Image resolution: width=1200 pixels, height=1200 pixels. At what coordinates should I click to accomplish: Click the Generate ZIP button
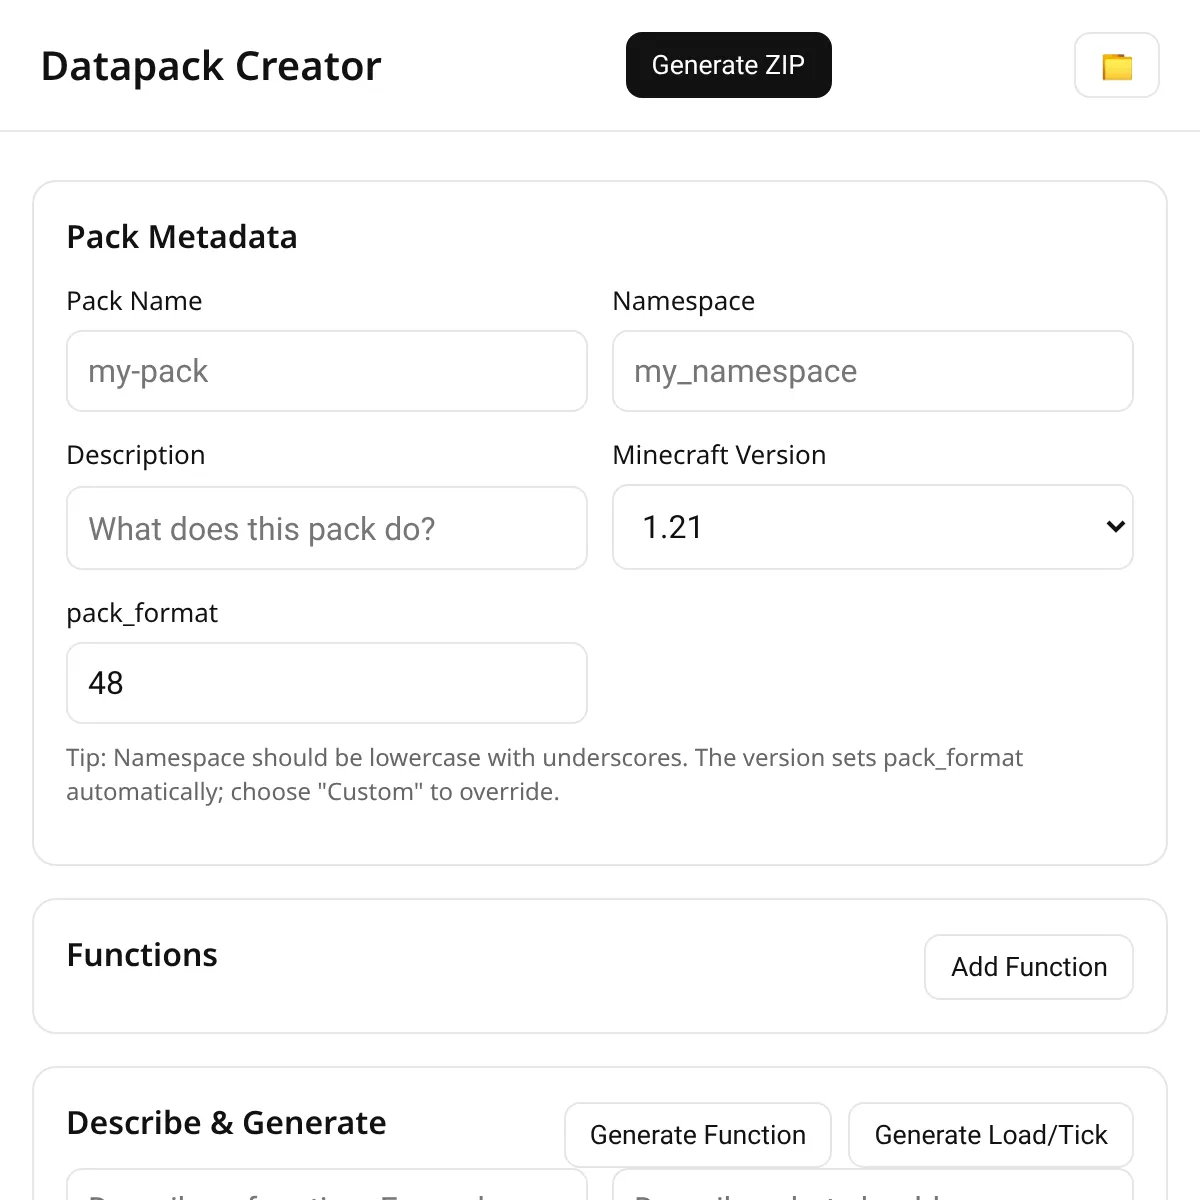point(728,65)
